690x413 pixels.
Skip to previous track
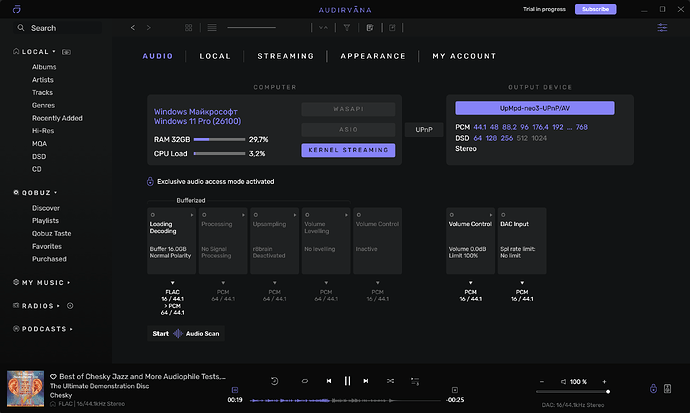click(329, 381)
